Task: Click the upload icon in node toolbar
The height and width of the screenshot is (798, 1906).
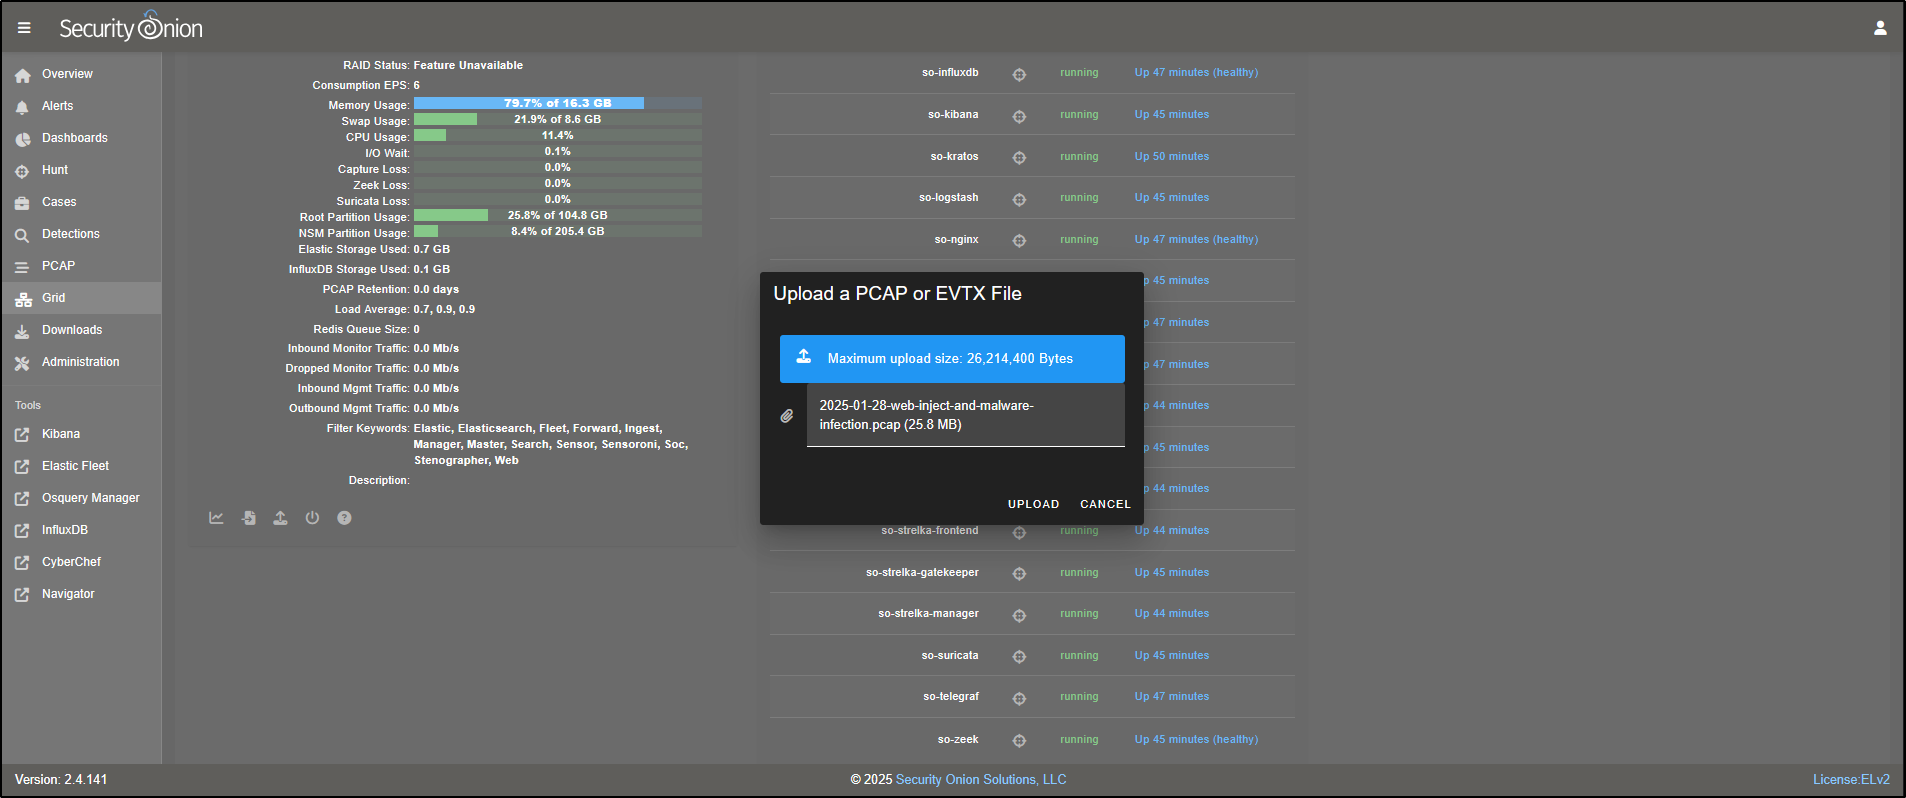Action: 281,518
